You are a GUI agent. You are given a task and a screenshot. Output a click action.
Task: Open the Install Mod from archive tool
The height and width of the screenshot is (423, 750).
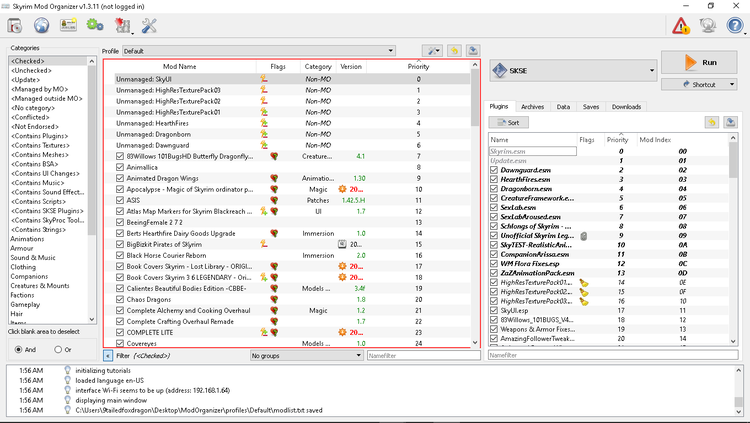click(15, 25)
